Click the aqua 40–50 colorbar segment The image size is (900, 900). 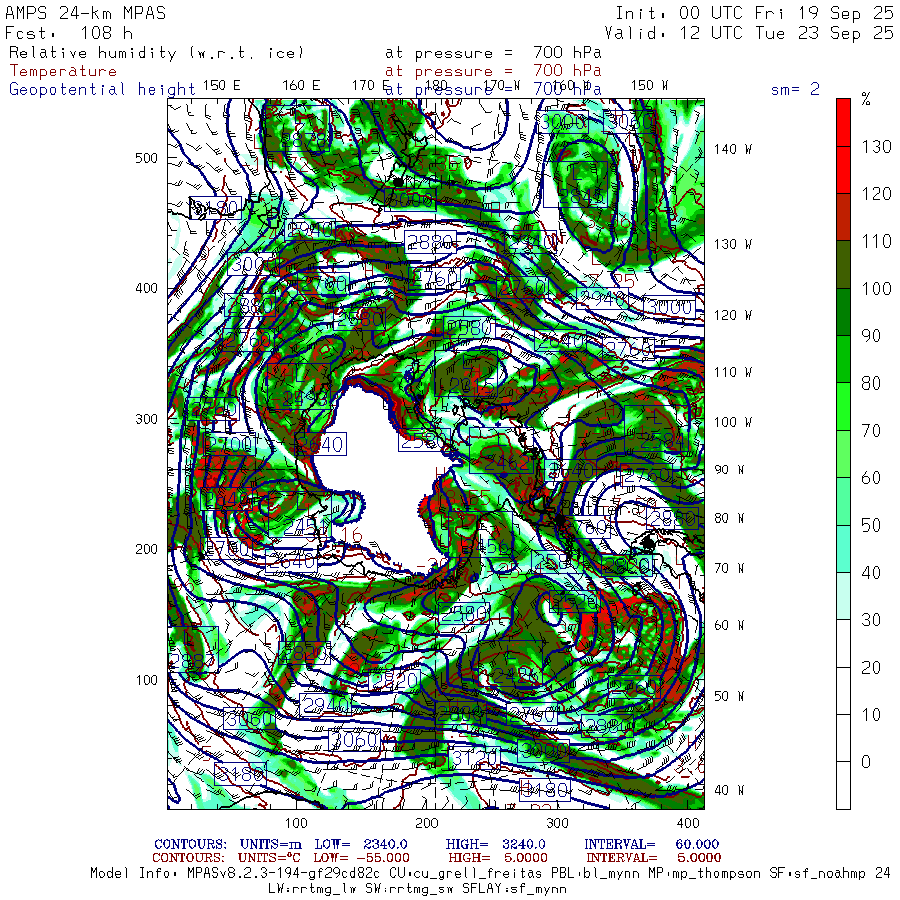[x=843, y=549]
